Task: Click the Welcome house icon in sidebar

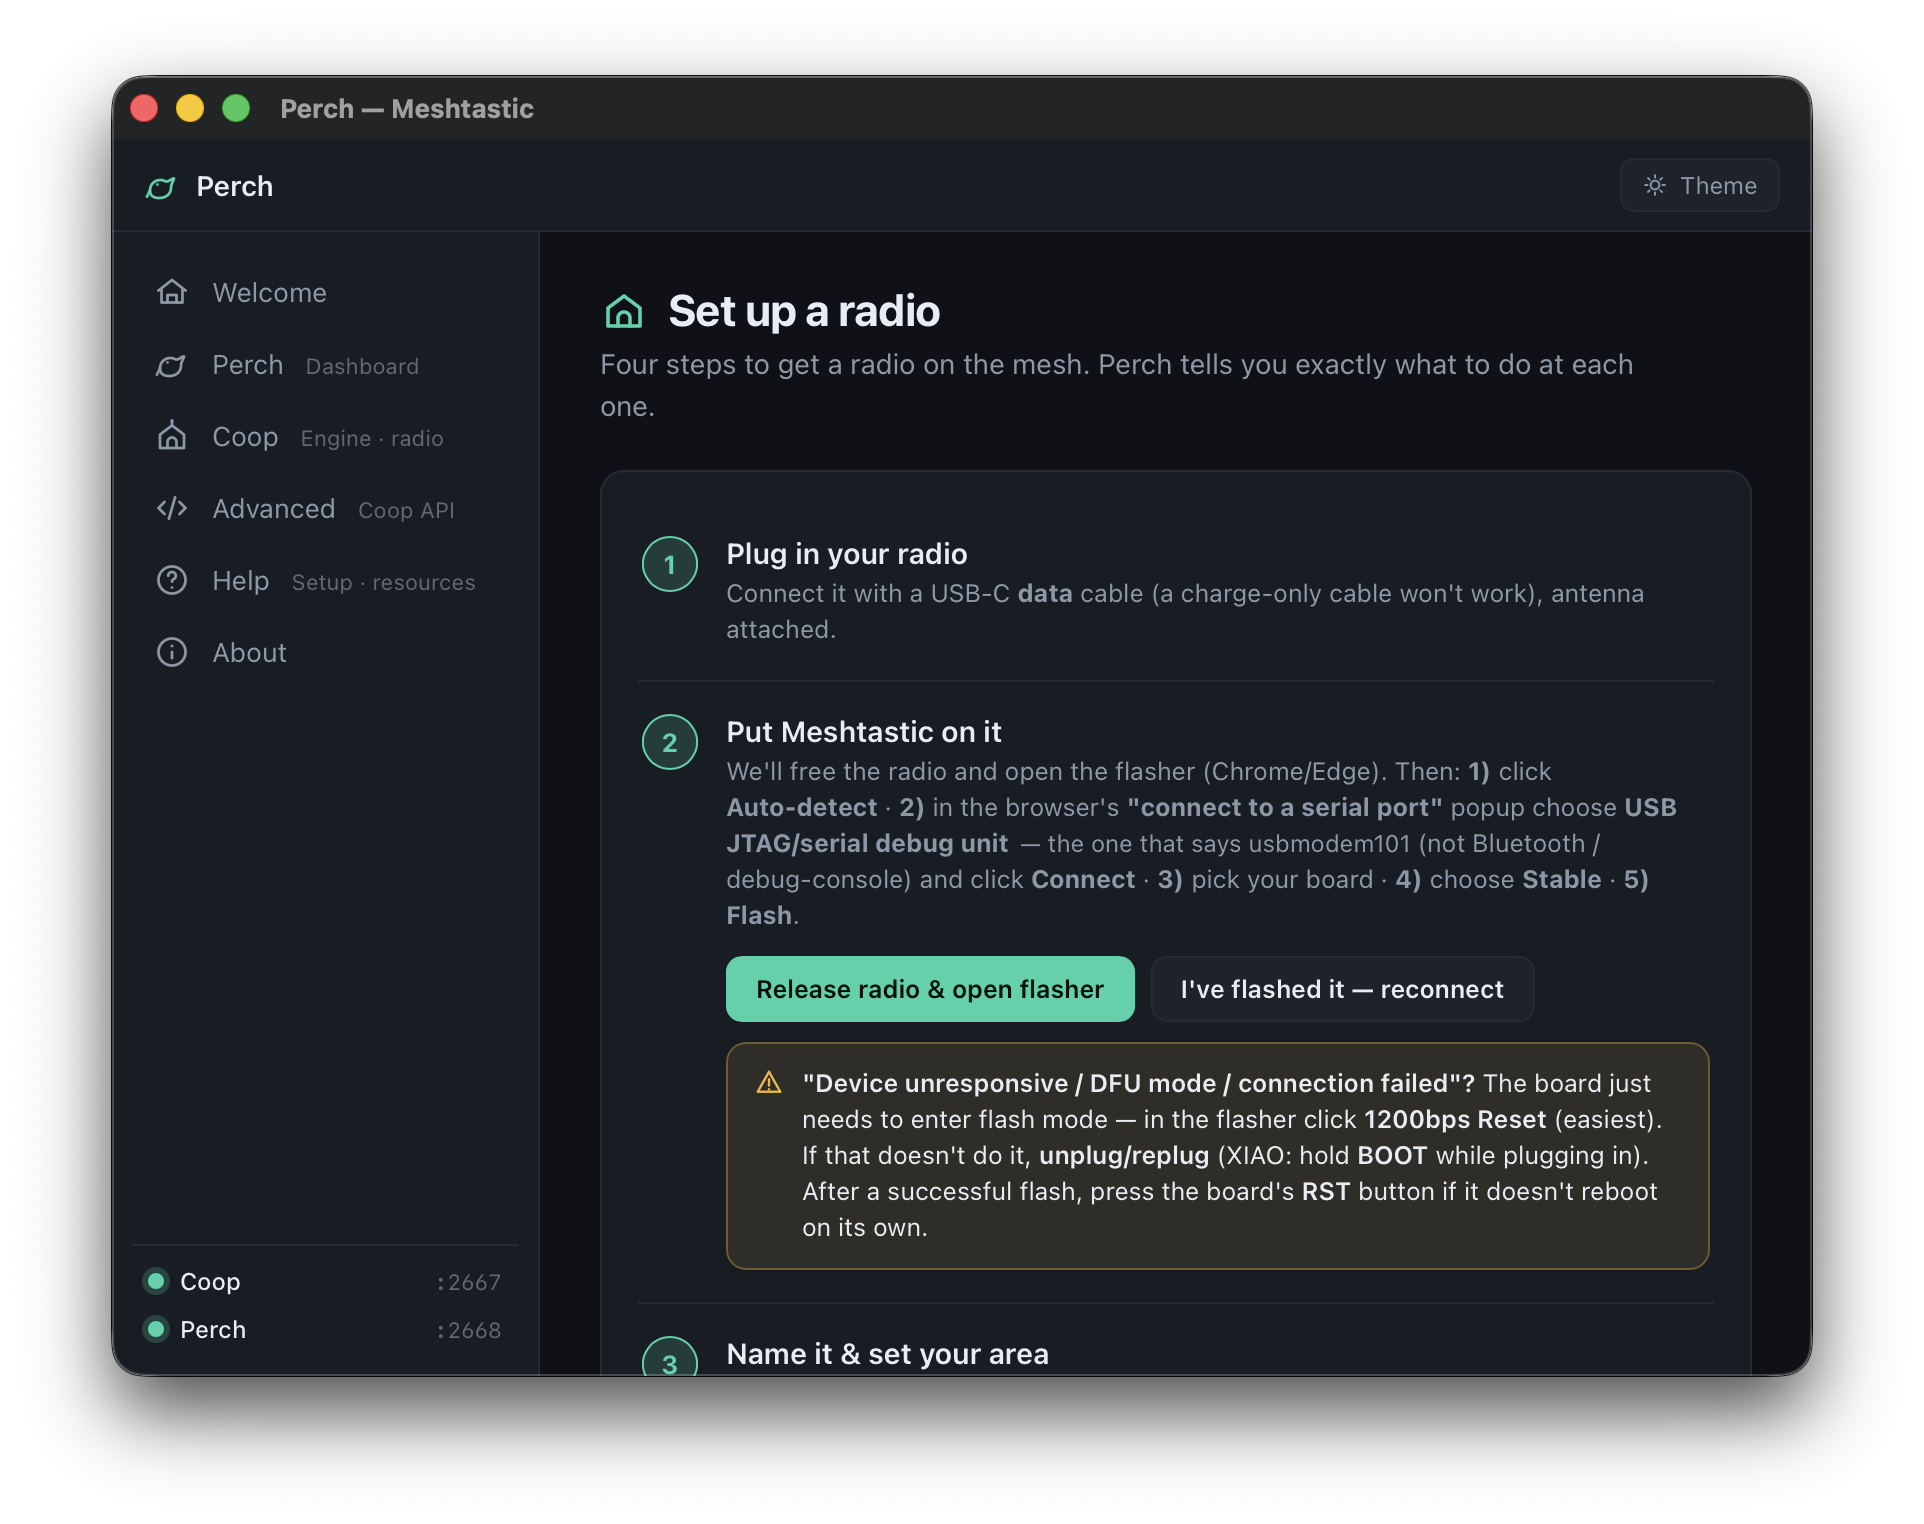Action: (172, 292)
